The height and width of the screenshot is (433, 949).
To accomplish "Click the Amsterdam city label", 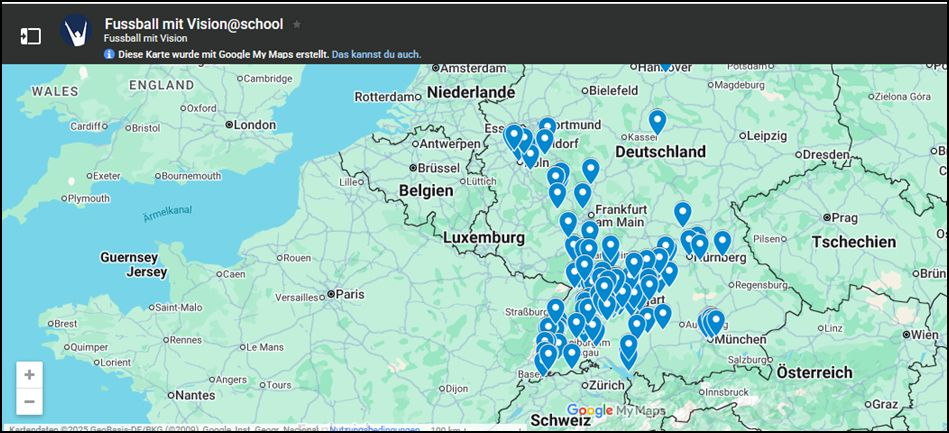I will click(473, 68).
